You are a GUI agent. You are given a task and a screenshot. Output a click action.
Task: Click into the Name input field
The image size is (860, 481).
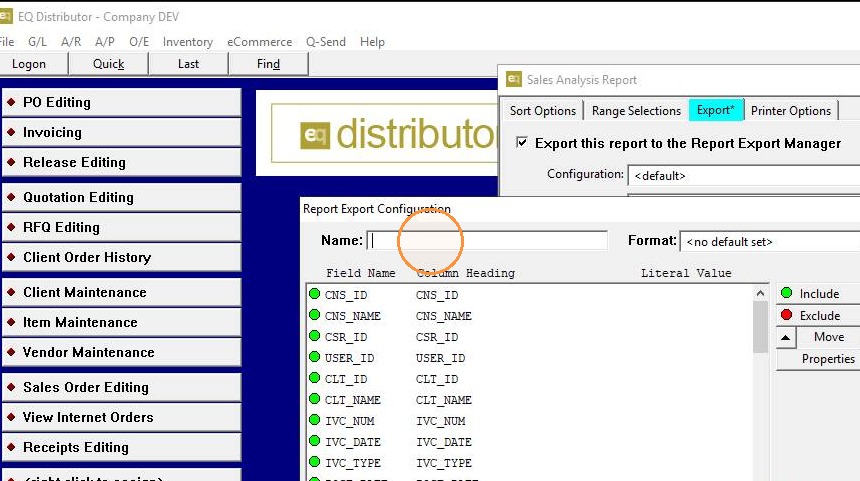coord(487,240)
